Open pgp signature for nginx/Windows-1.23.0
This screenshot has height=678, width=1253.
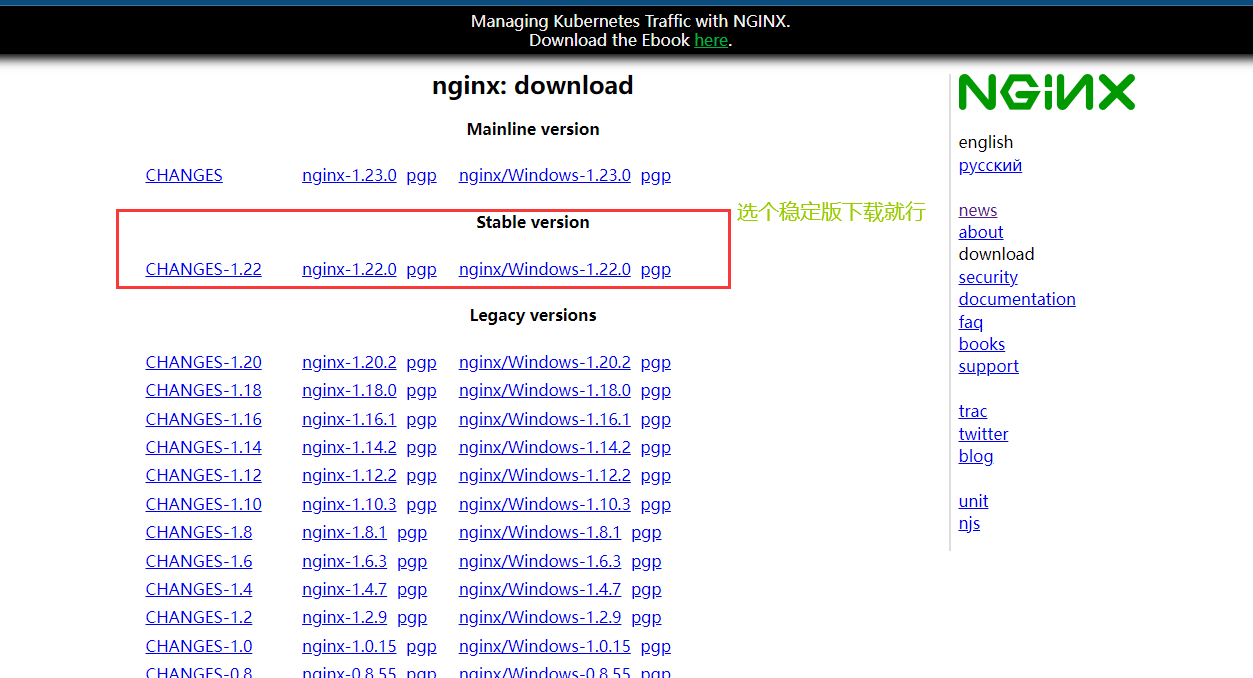[x=656, y=176]
